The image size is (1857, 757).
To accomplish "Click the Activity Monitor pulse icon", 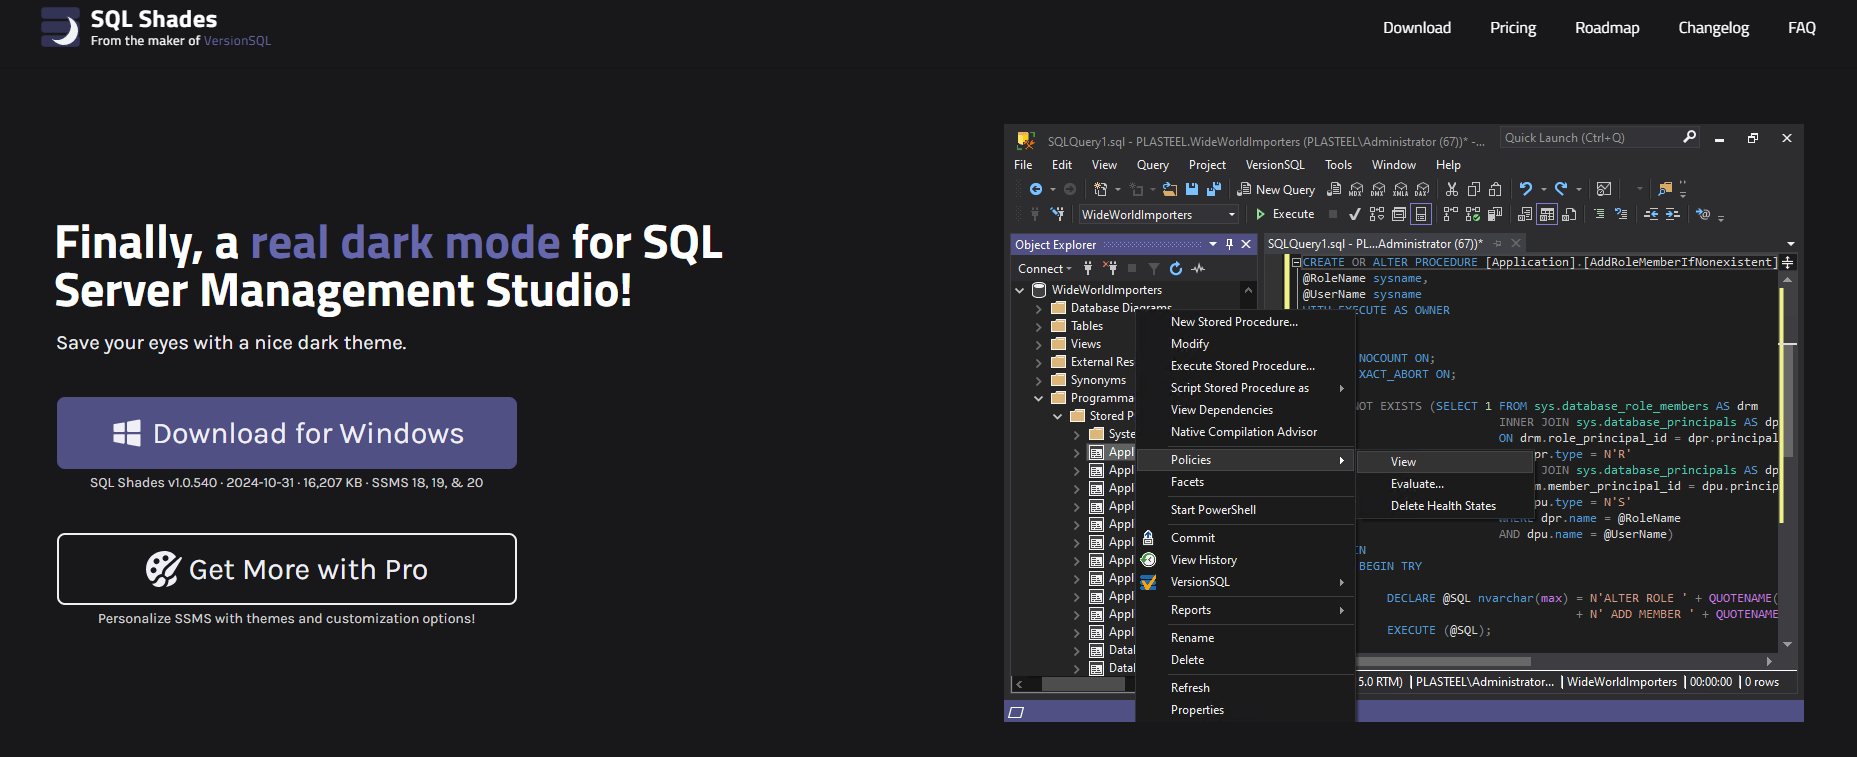I will [x=1198, y=268].
